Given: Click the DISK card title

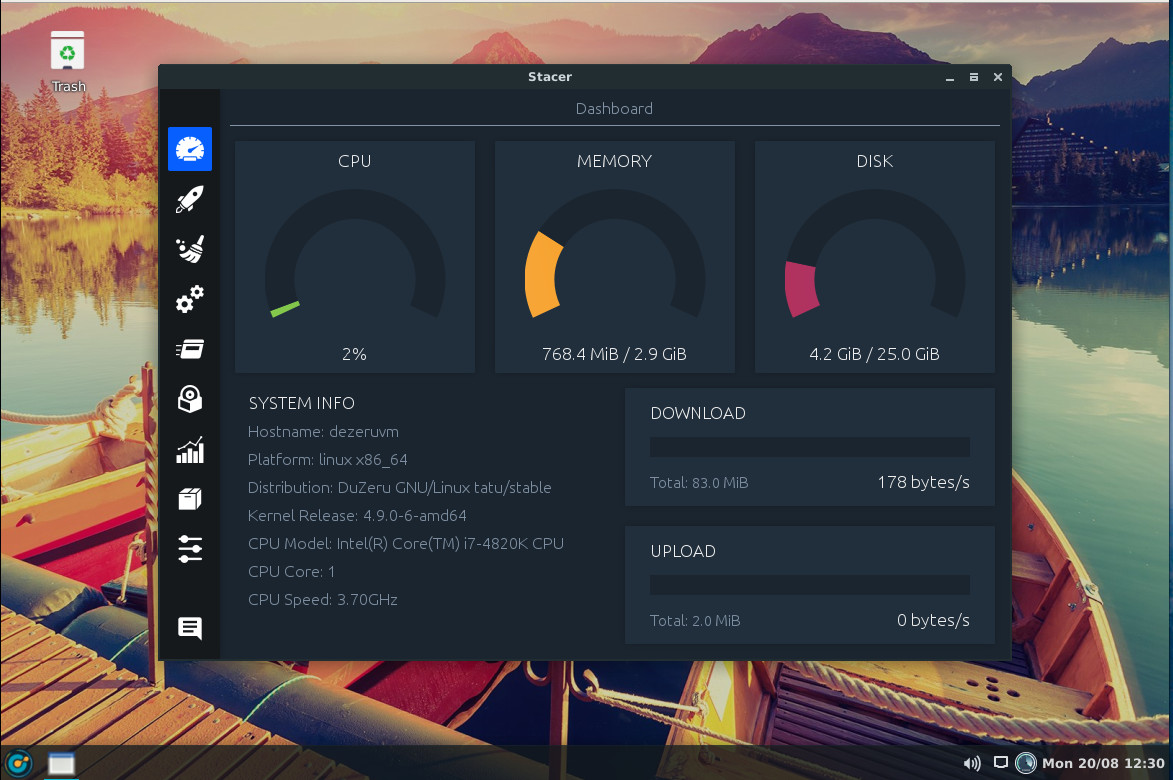Looking at the screenshot, I should (875, 161).
